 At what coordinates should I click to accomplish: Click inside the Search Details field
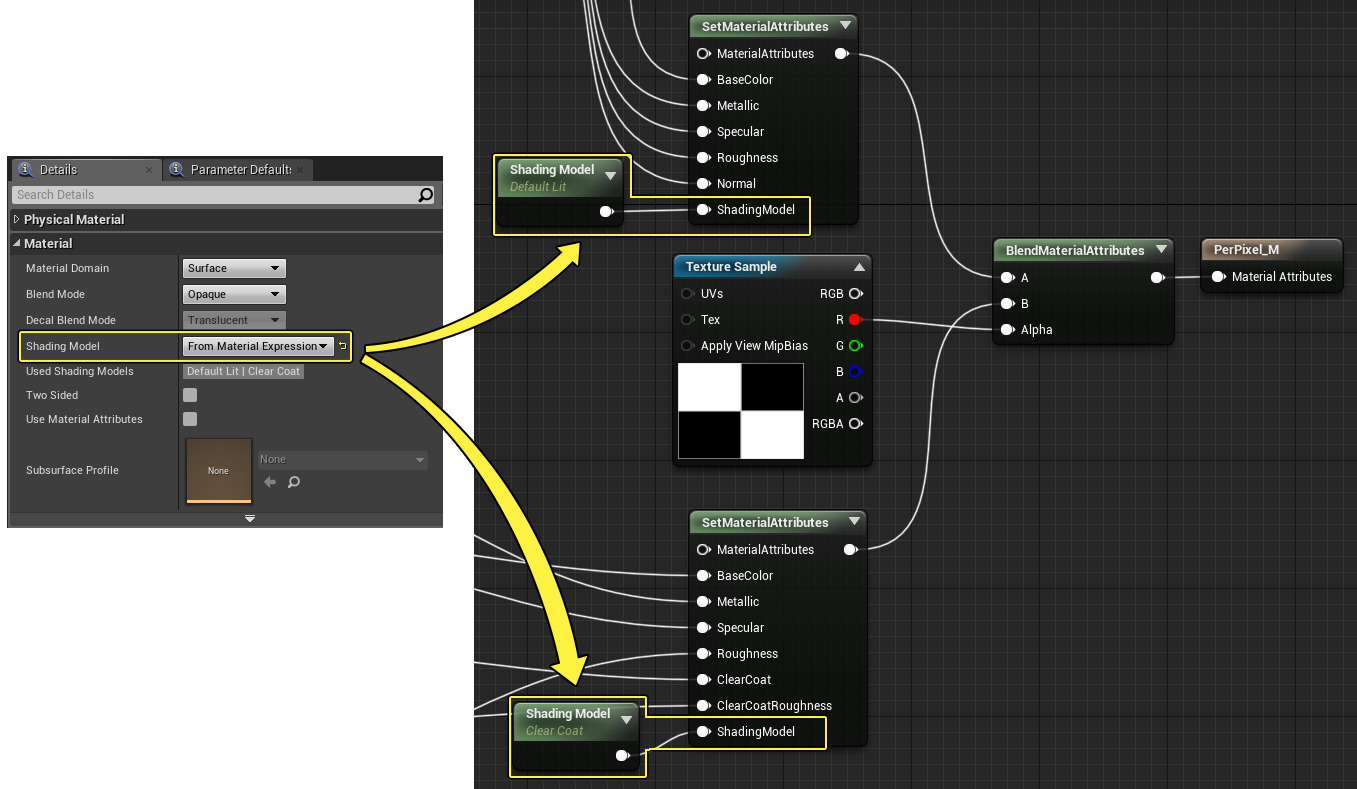210,195
